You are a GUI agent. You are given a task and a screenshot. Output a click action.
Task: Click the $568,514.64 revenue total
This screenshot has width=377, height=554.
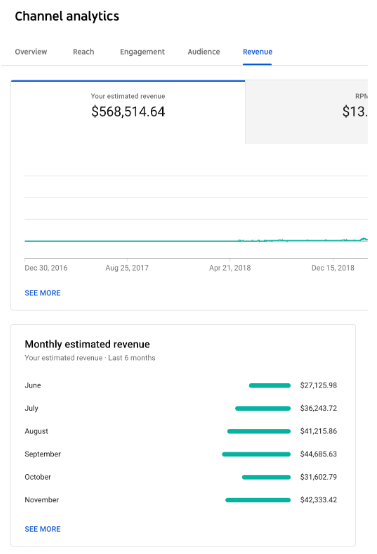point(128,112)
